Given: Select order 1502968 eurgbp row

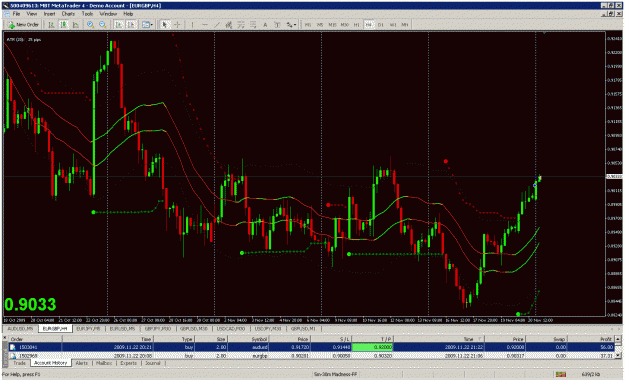Looking at the screenshot, I should 311,356.
